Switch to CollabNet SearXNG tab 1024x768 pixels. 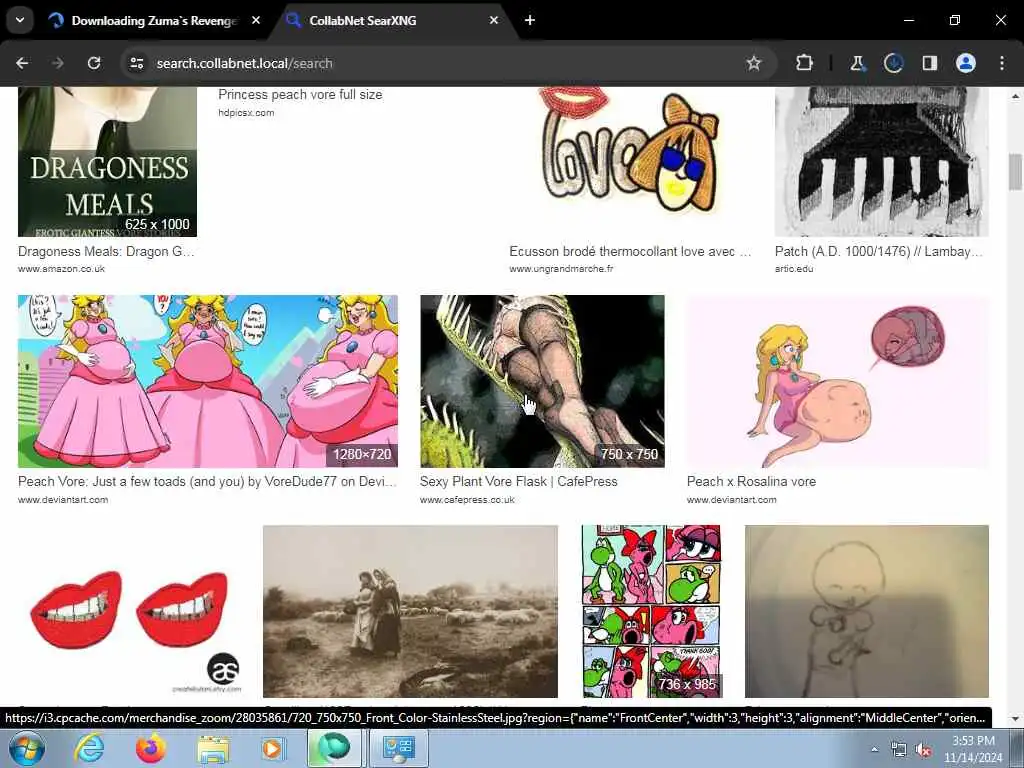pos(393,20)
